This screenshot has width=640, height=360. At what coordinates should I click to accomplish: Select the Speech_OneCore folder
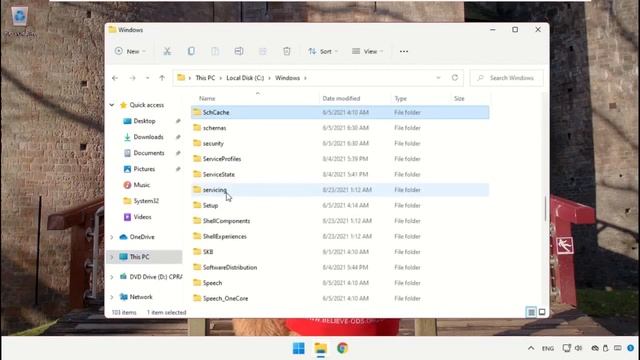(x=340, y=298)
